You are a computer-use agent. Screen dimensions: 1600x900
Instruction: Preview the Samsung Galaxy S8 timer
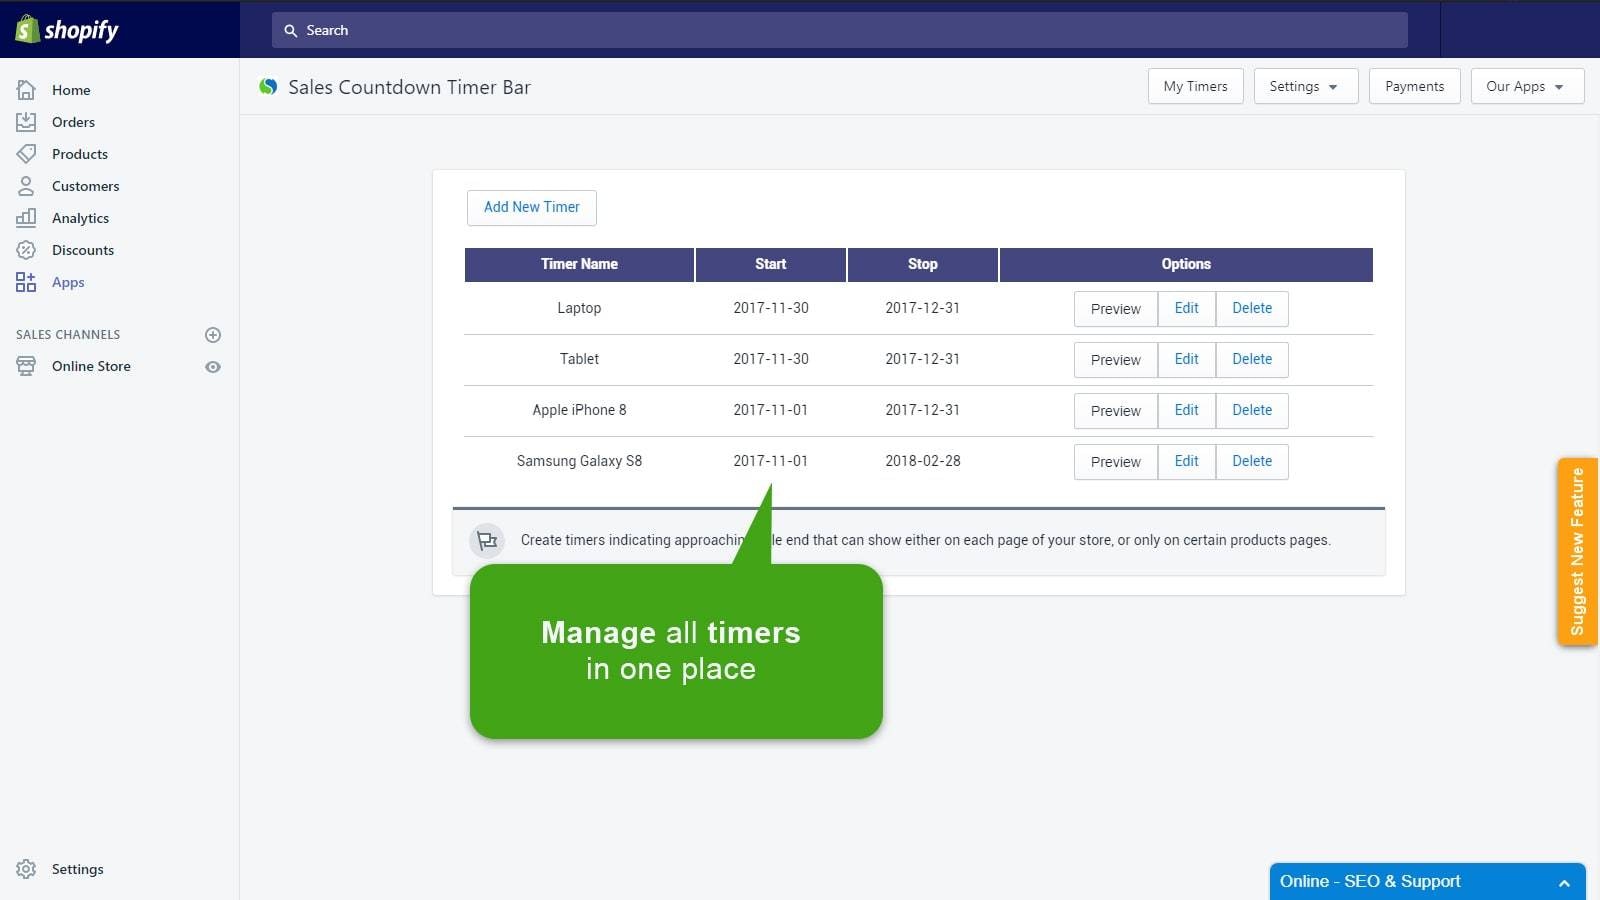tap(1115, 462)
